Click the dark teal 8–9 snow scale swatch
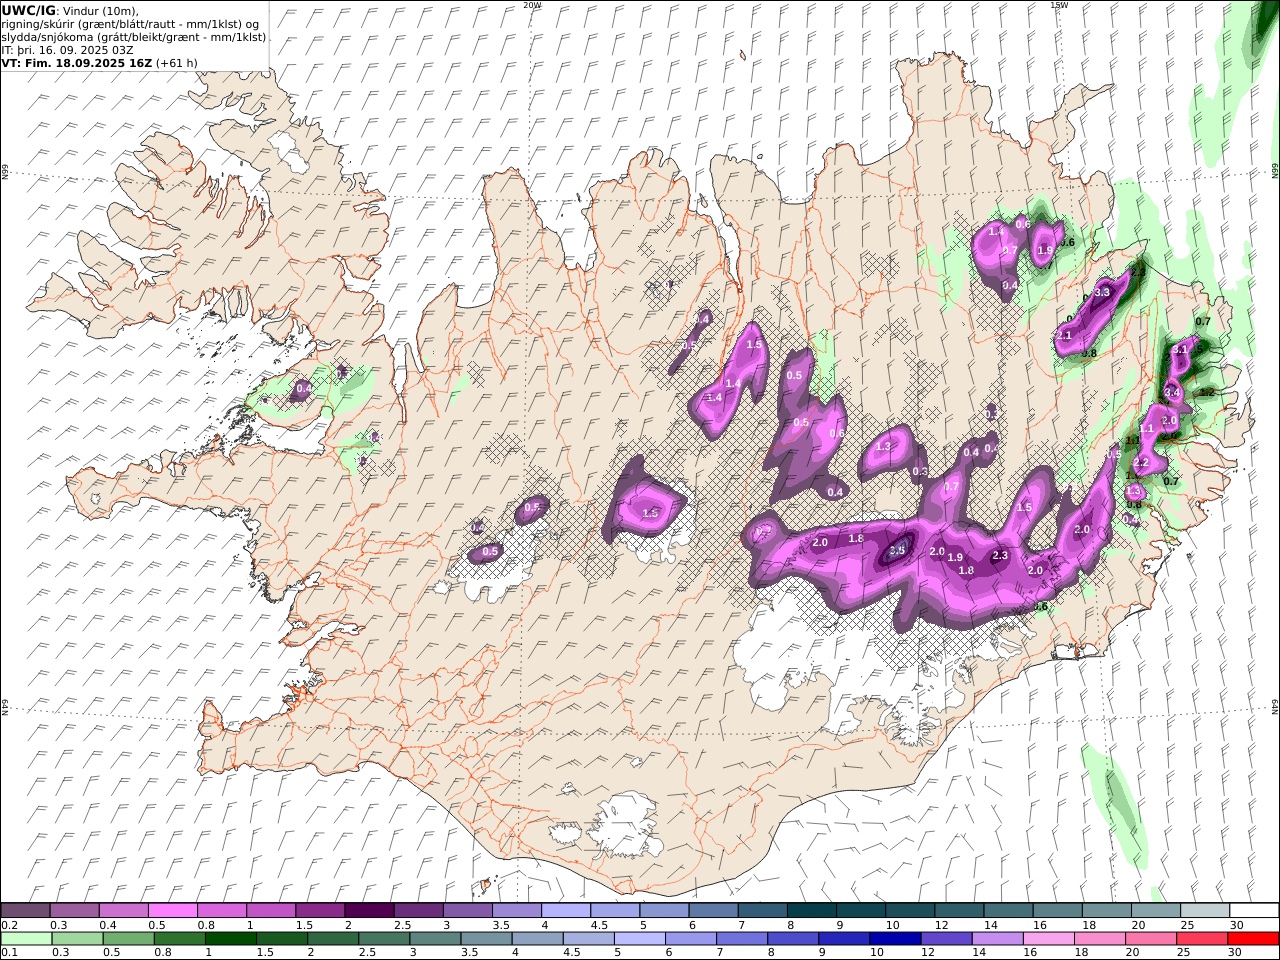This screenshot has height=960, width=1280. pyautogui.click(x=811, y=911)
